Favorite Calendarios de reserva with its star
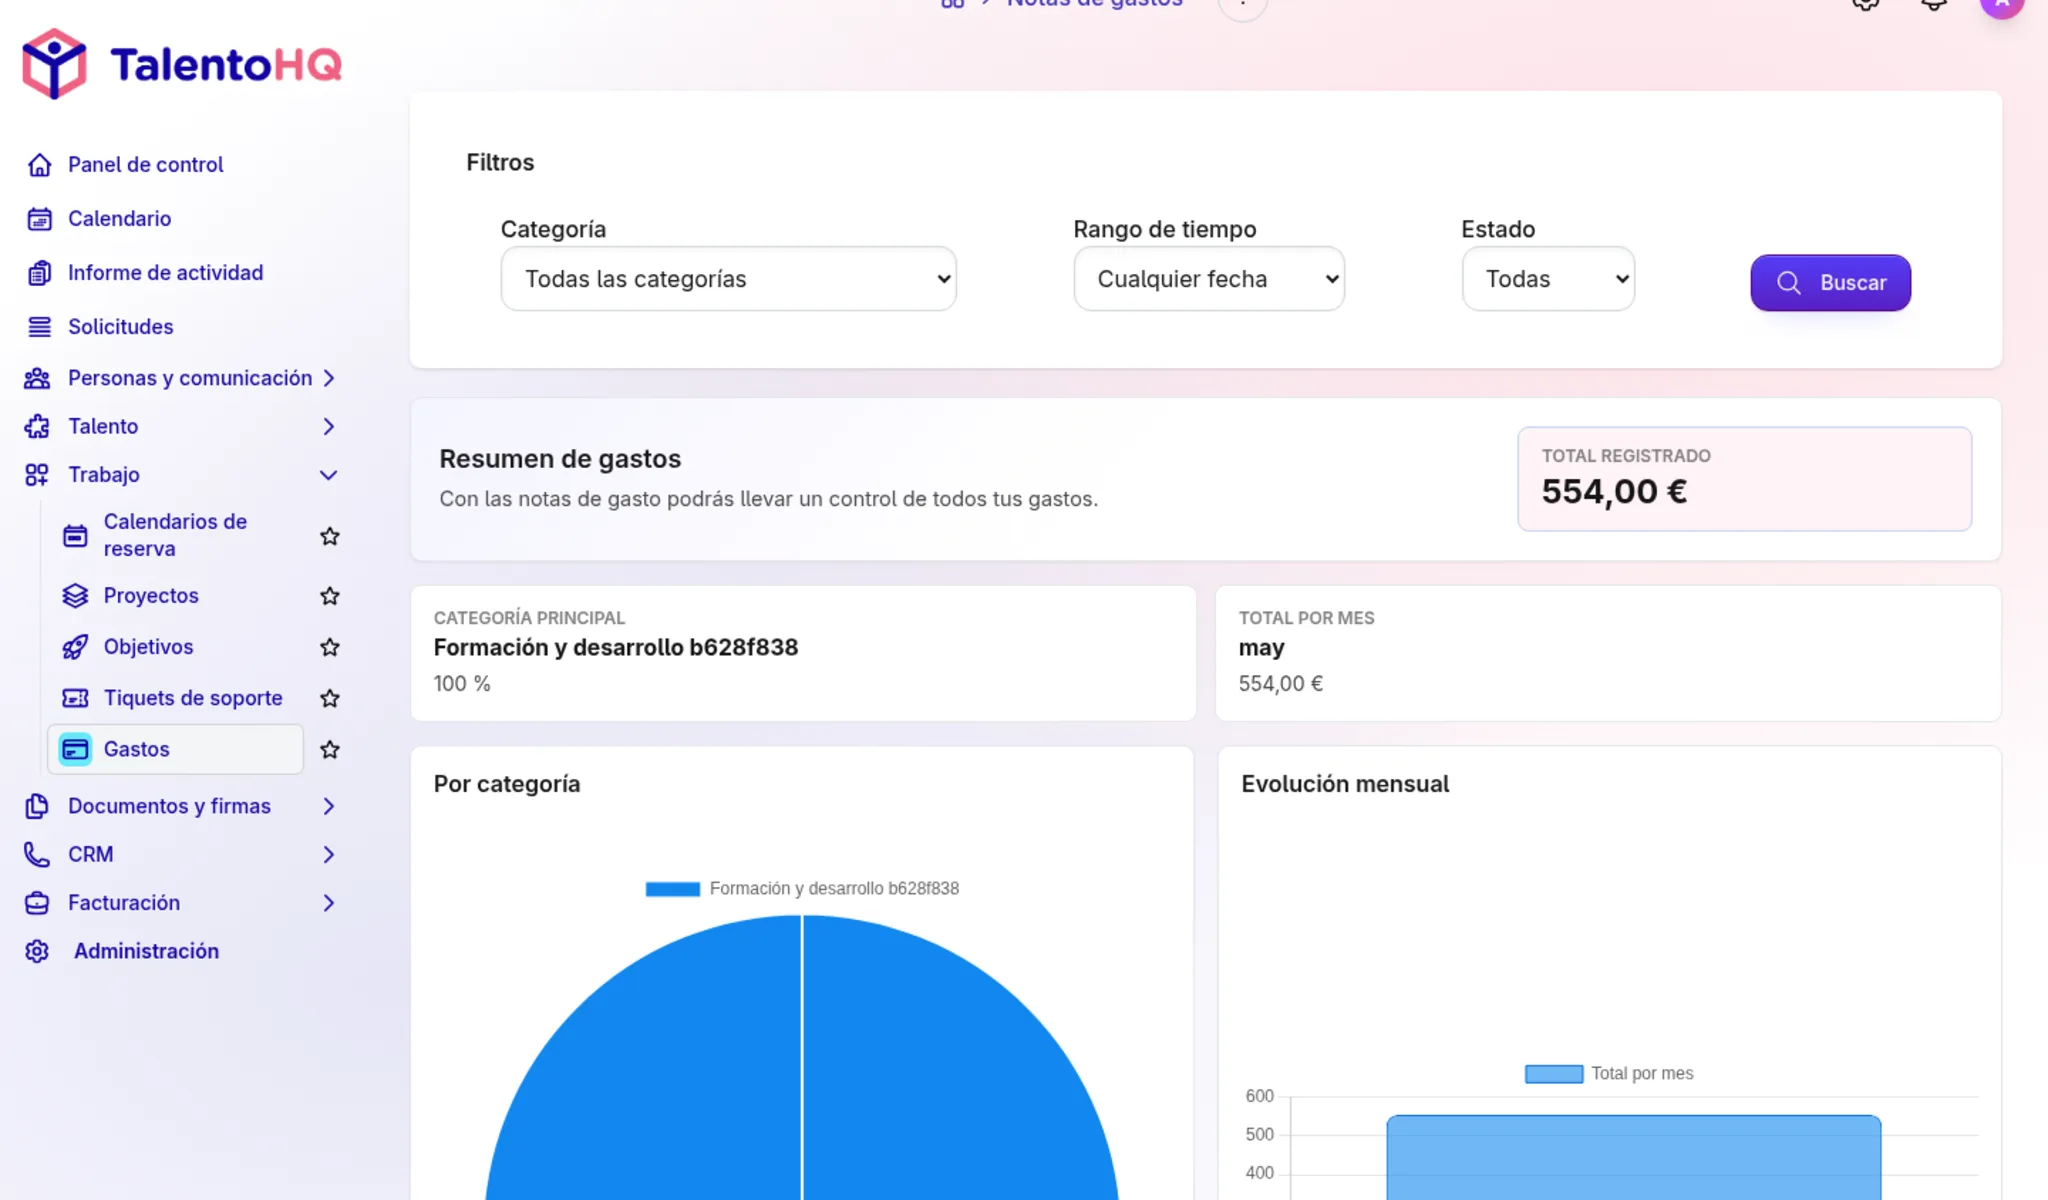Screen dimensions: 2048x1200 coord(330,536)
